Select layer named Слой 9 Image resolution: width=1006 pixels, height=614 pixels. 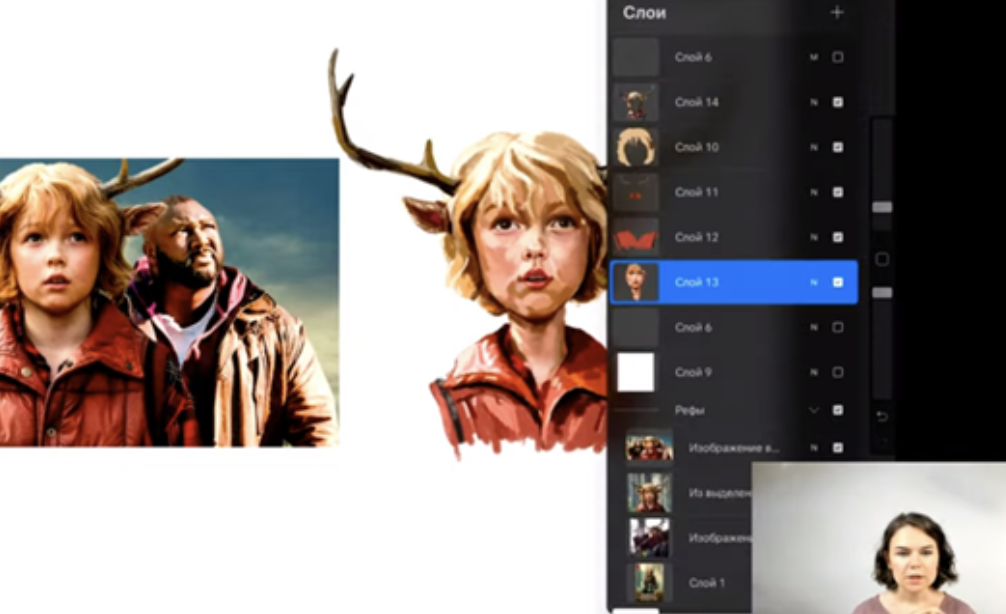pos(694,372)
